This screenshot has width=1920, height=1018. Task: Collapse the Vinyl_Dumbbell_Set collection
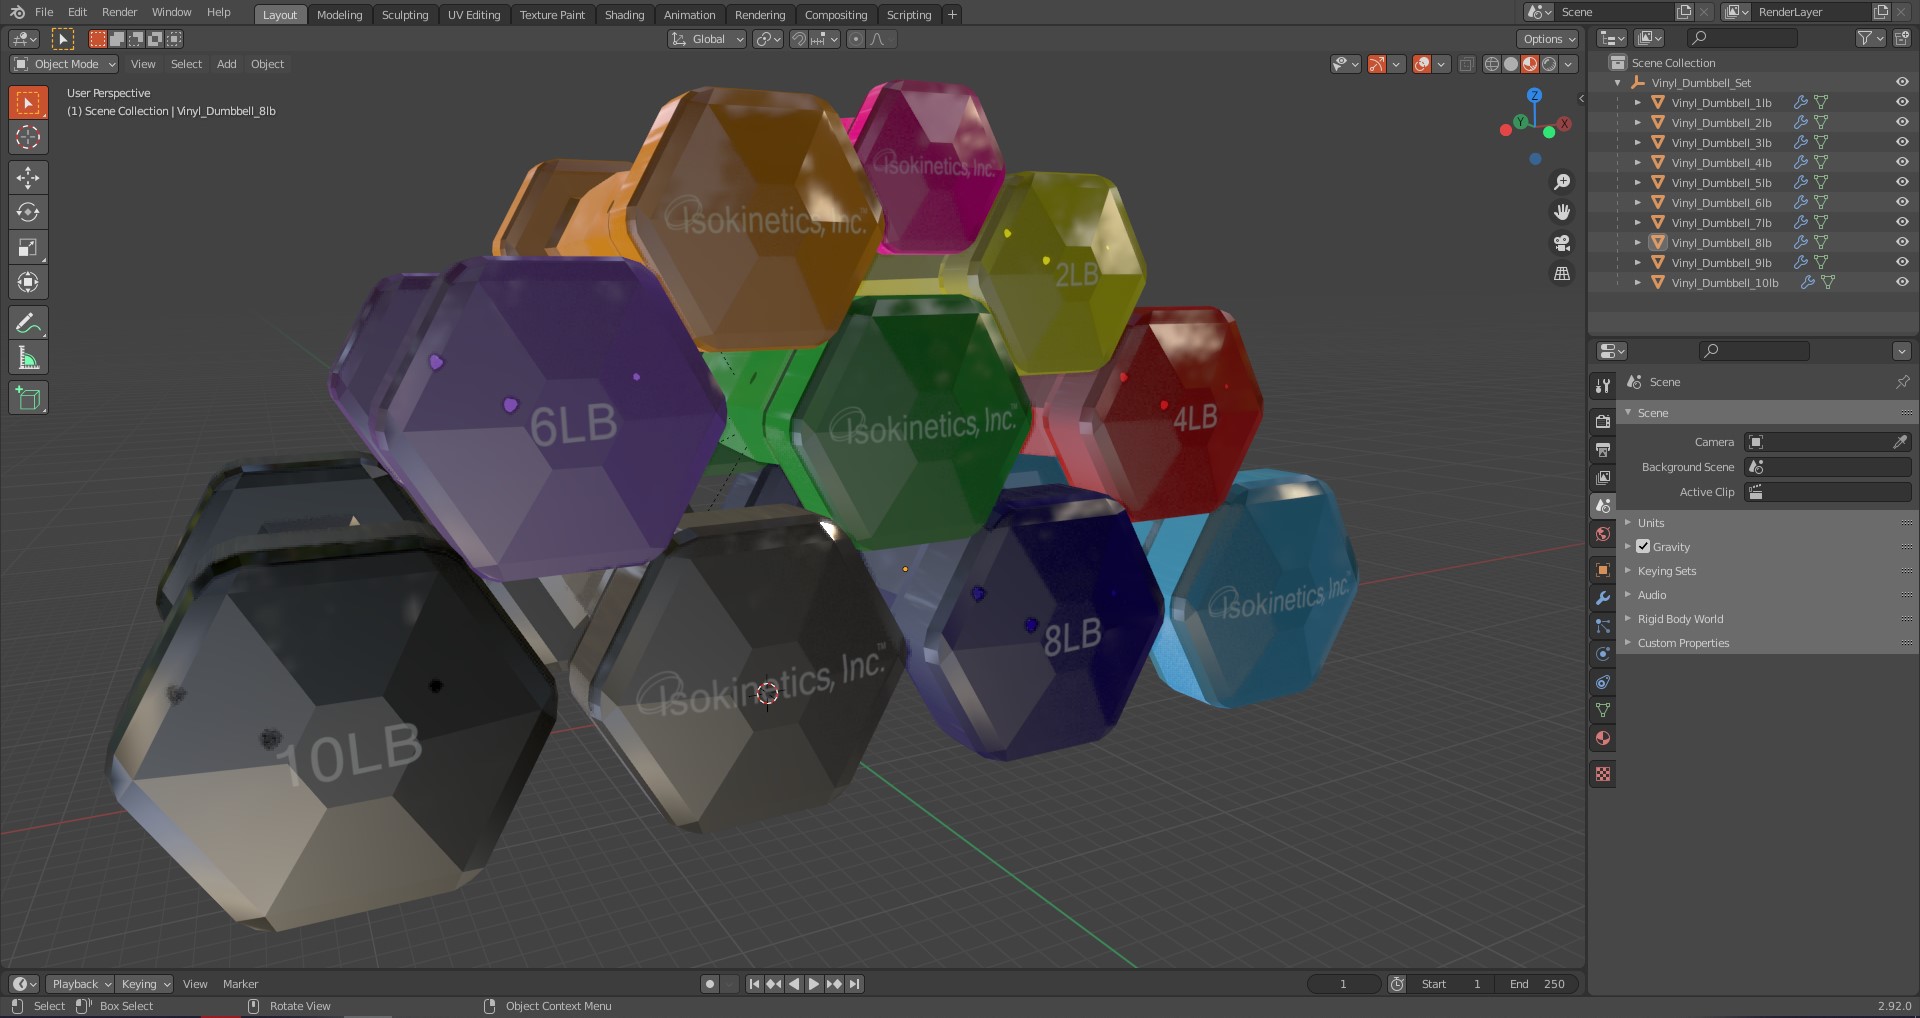(1617, 82)
